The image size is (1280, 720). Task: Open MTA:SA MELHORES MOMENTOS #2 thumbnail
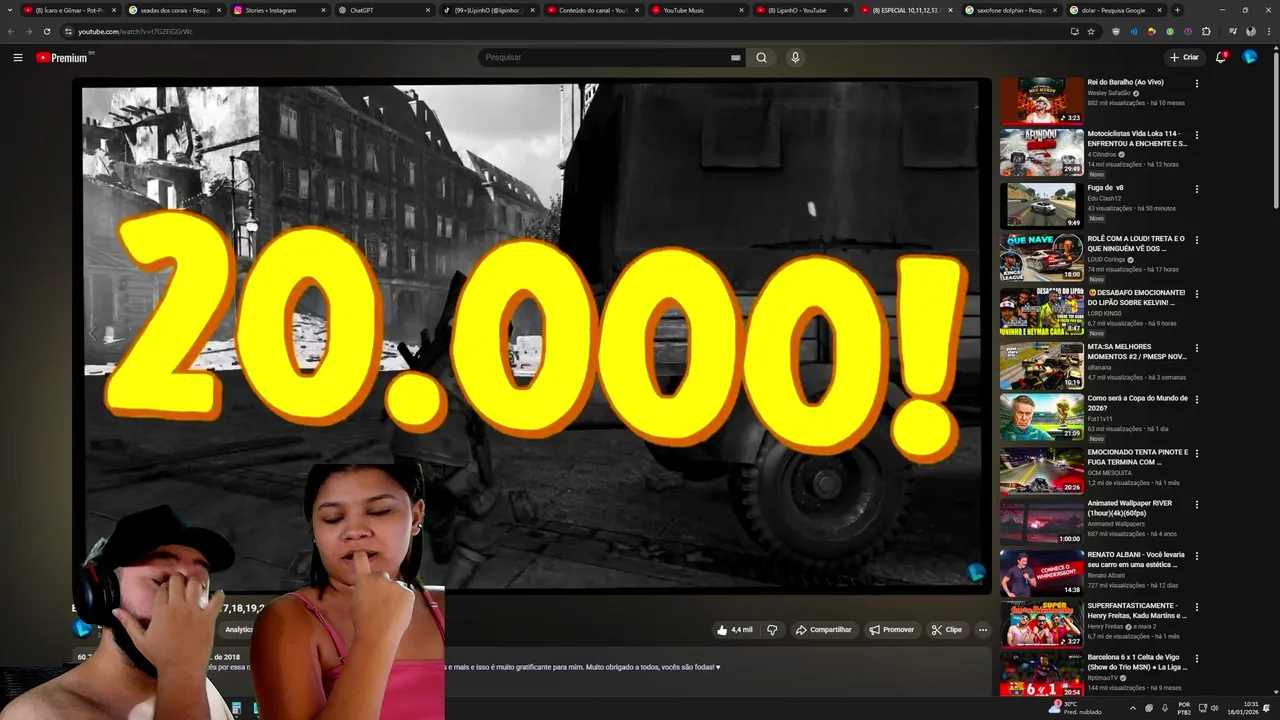click(x=1041, y=367)
